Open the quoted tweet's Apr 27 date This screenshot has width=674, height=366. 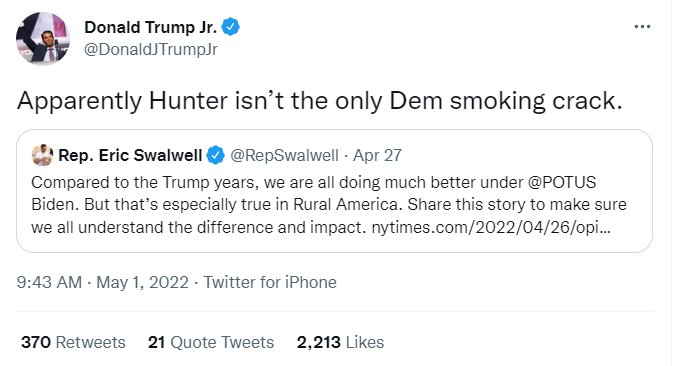pyautogui.click(x=377, y=155)
